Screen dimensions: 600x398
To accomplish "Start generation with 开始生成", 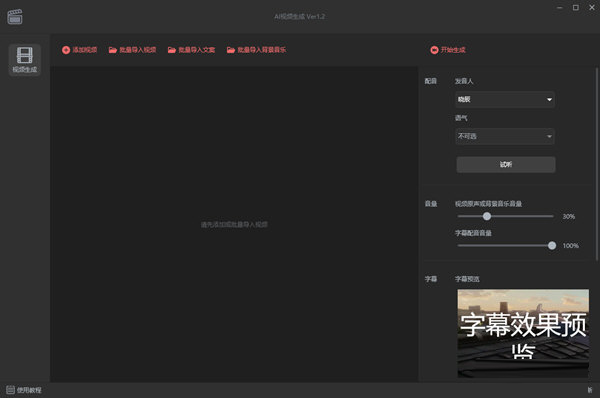I will [448, 50].
